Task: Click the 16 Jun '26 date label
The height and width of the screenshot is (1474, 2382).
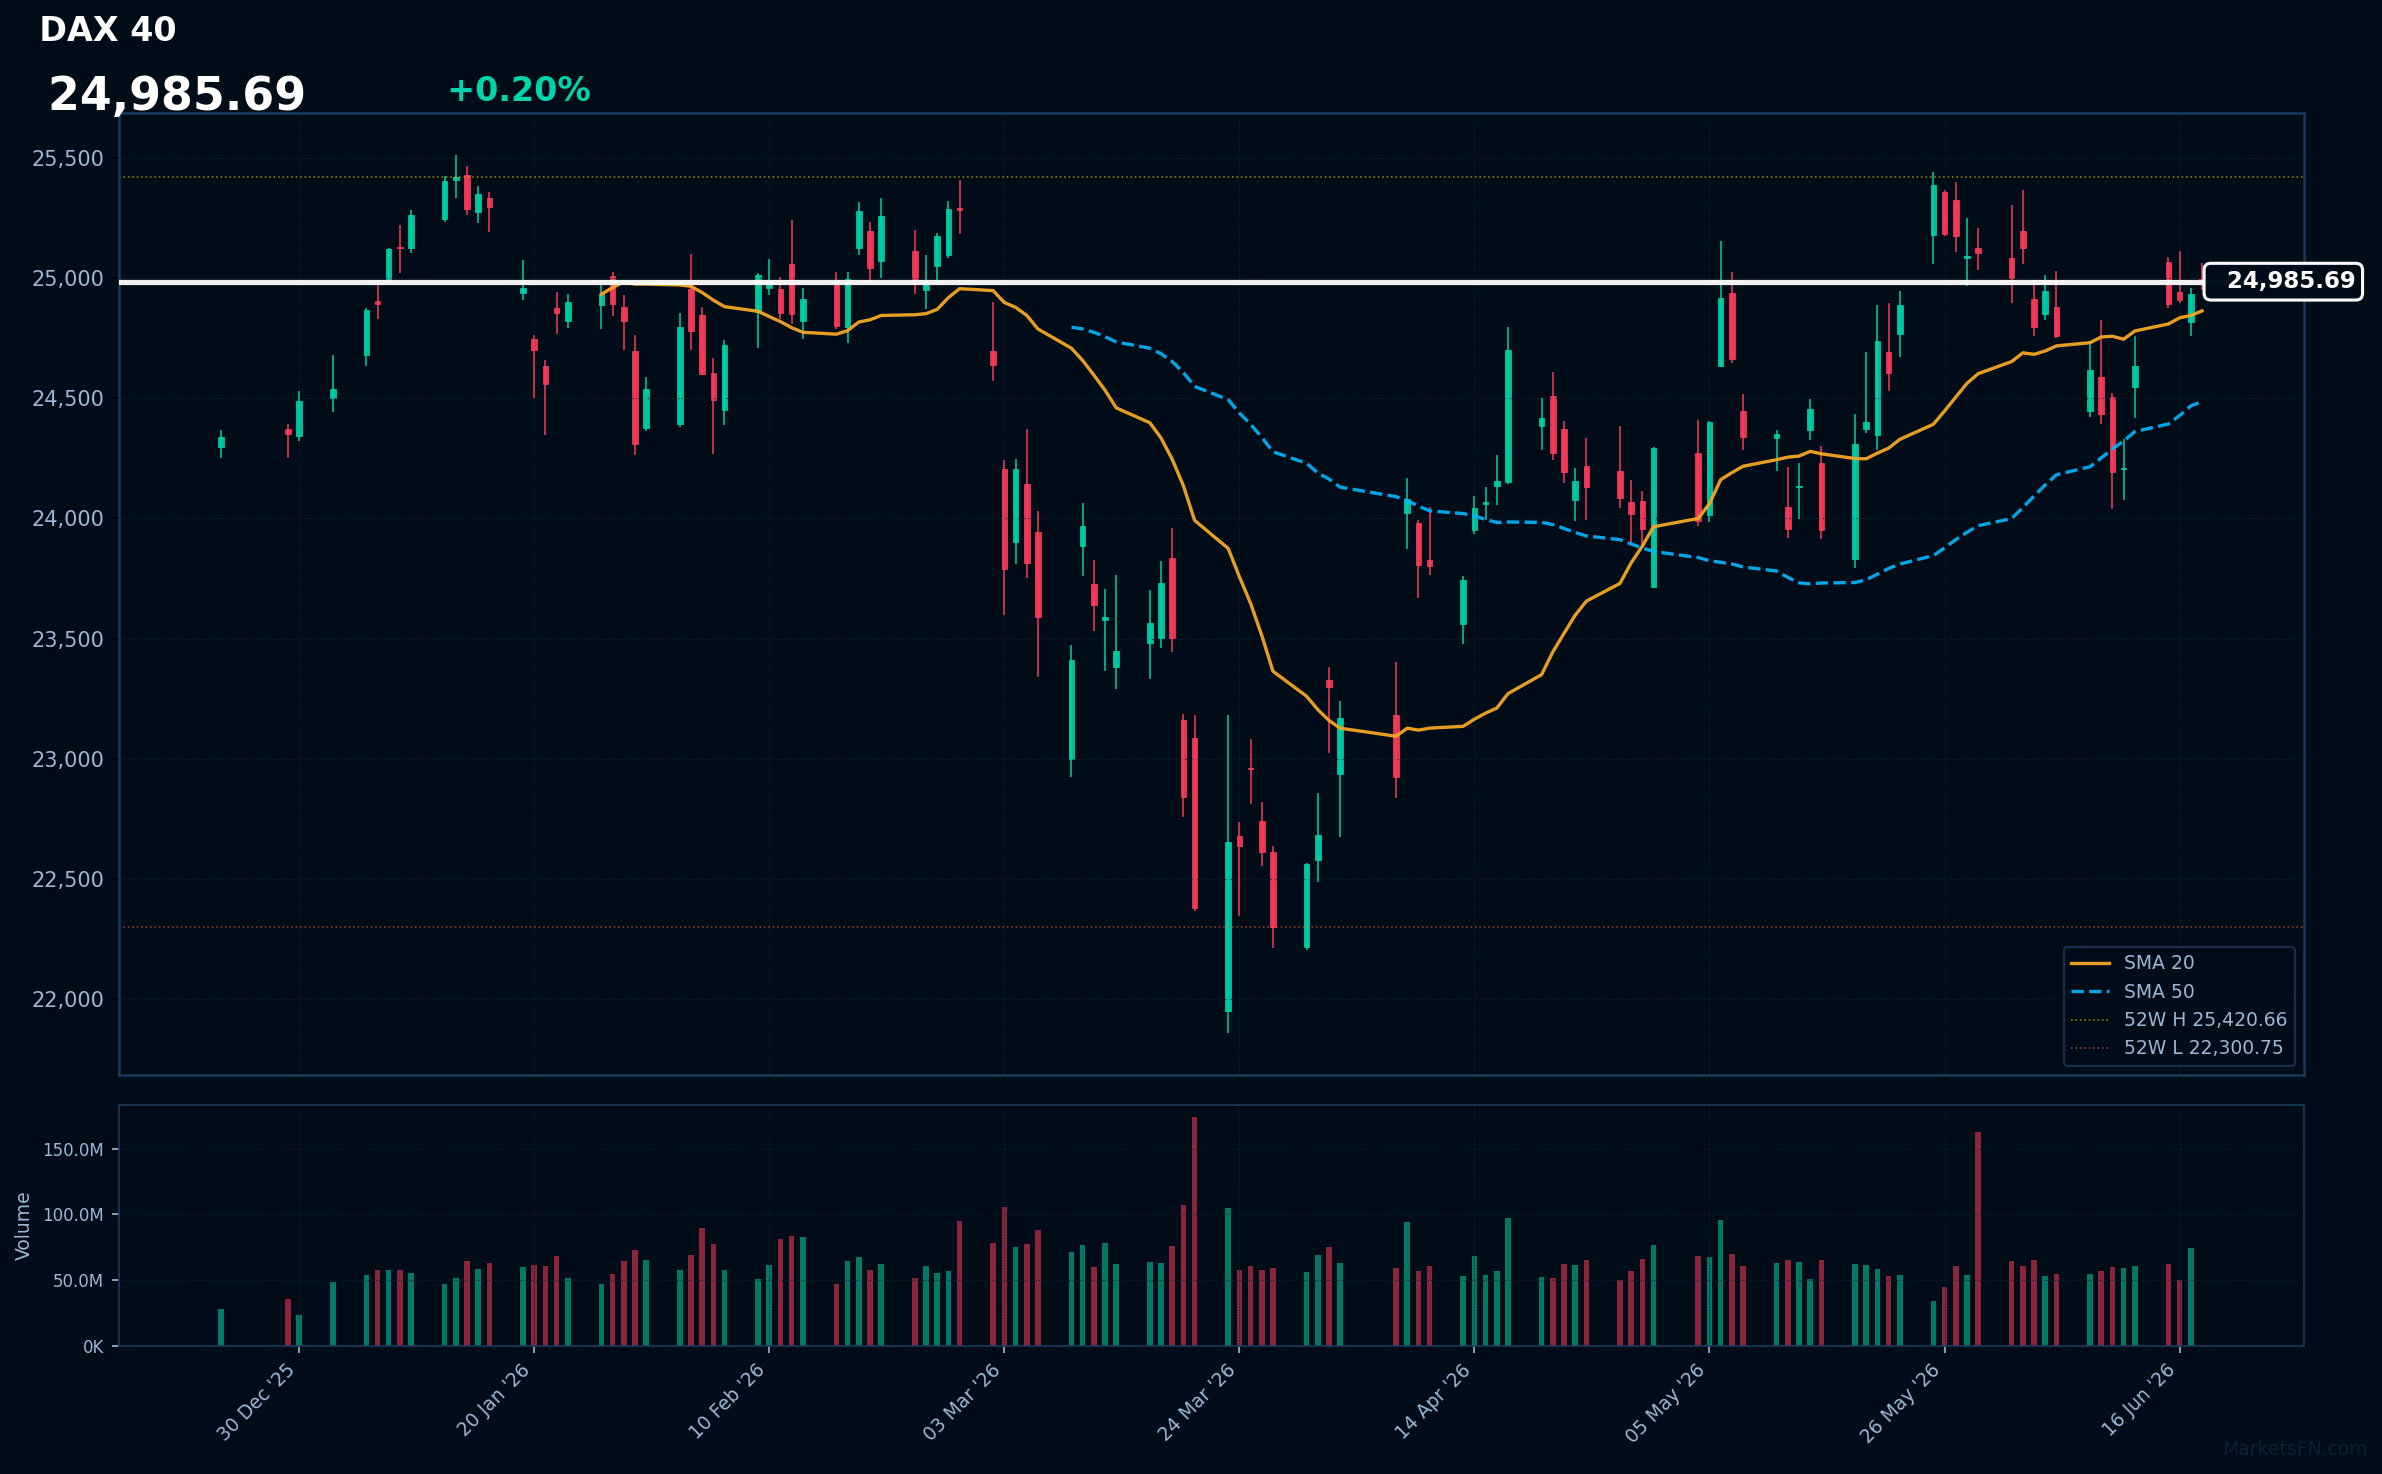Action: pos(2138,1400)
